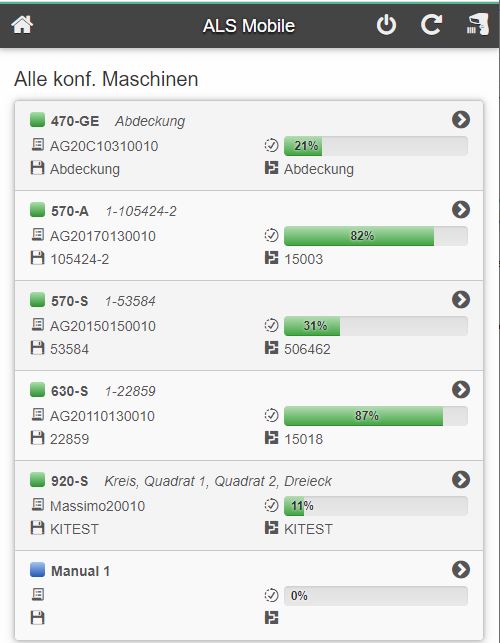Click the green status indicator of 470-GE

click(37, 120)
